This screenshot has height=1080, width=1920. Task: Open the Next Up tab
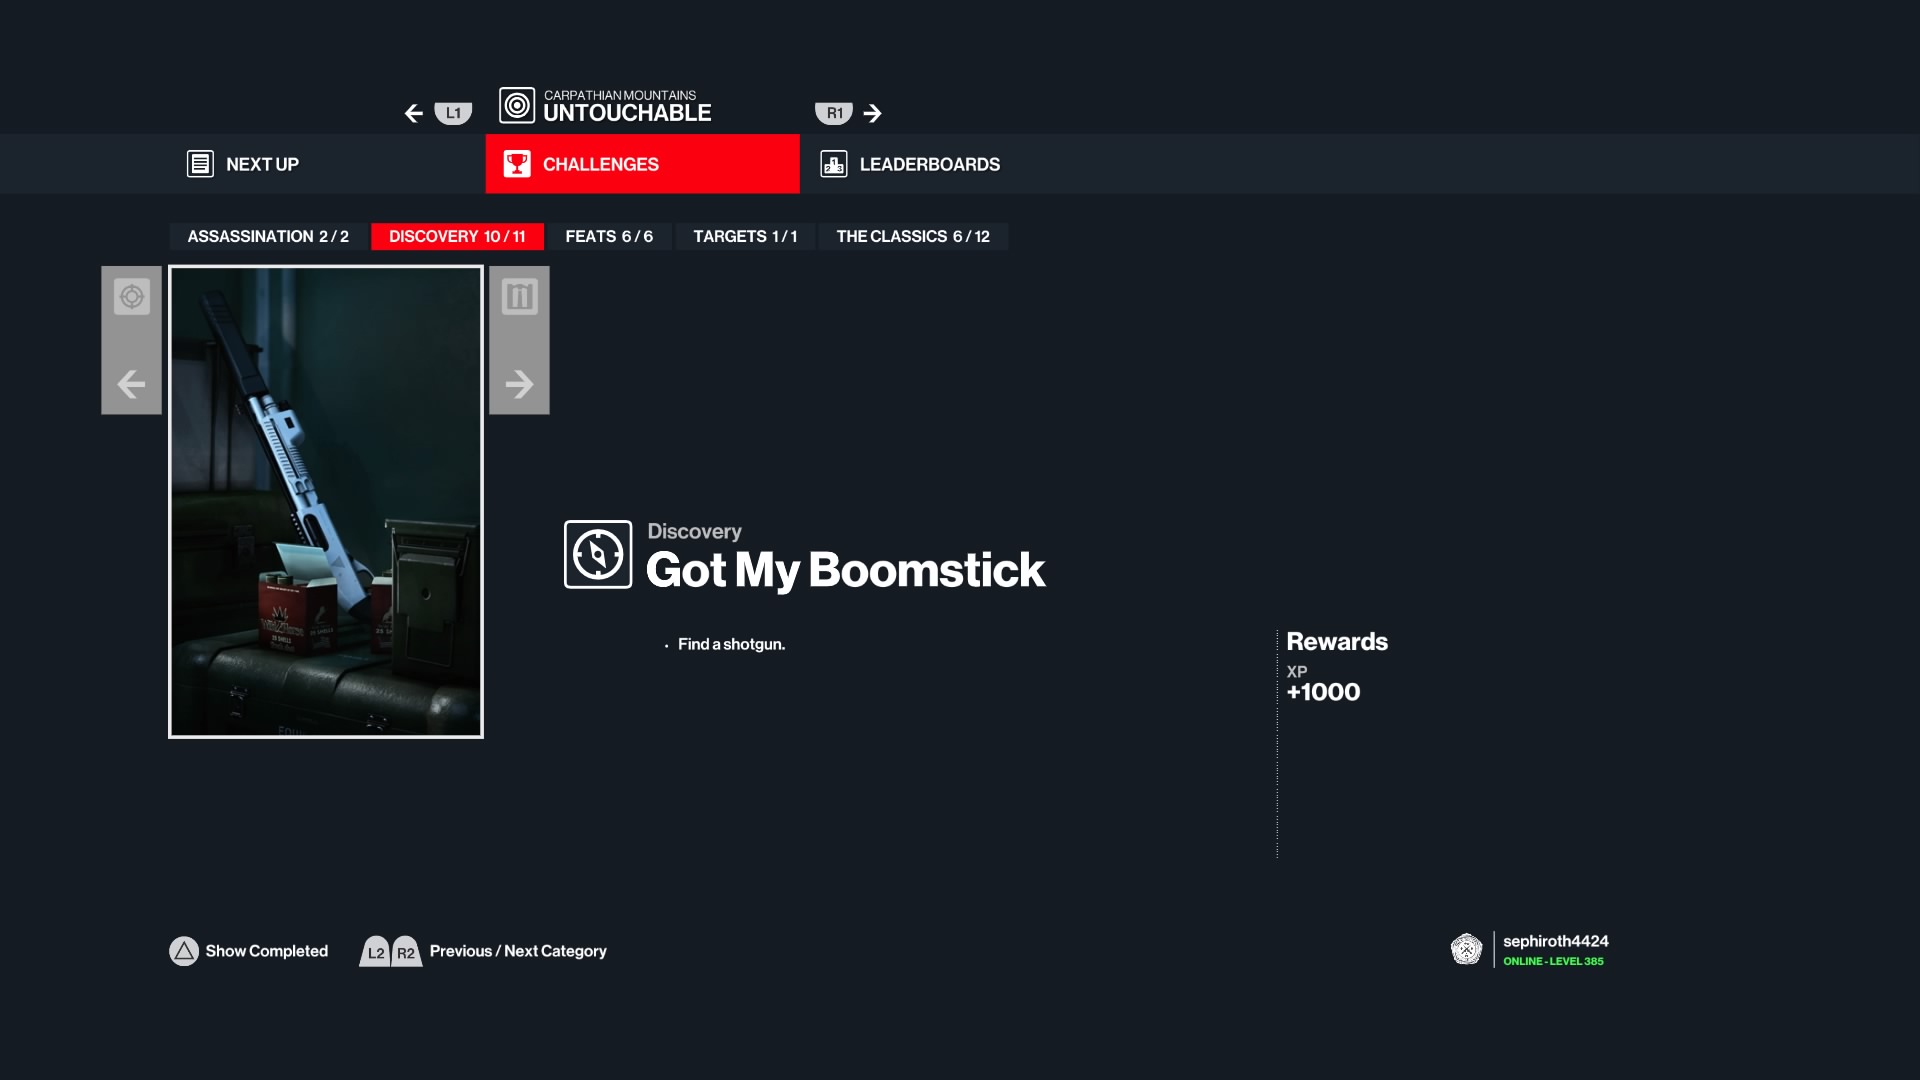(x=262, y=164)
